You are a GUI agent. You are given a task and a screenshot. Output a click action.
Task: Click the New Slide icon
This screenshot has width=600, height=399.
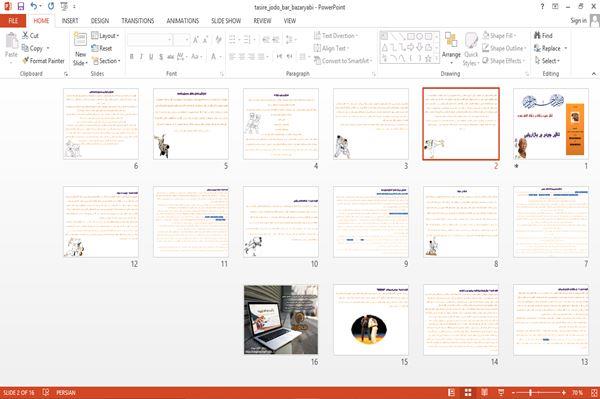point(80,40)
